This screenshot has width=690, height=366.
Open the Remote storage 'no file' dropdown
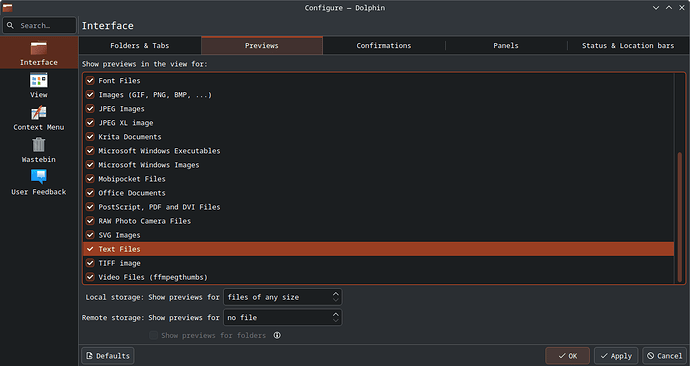283,318
